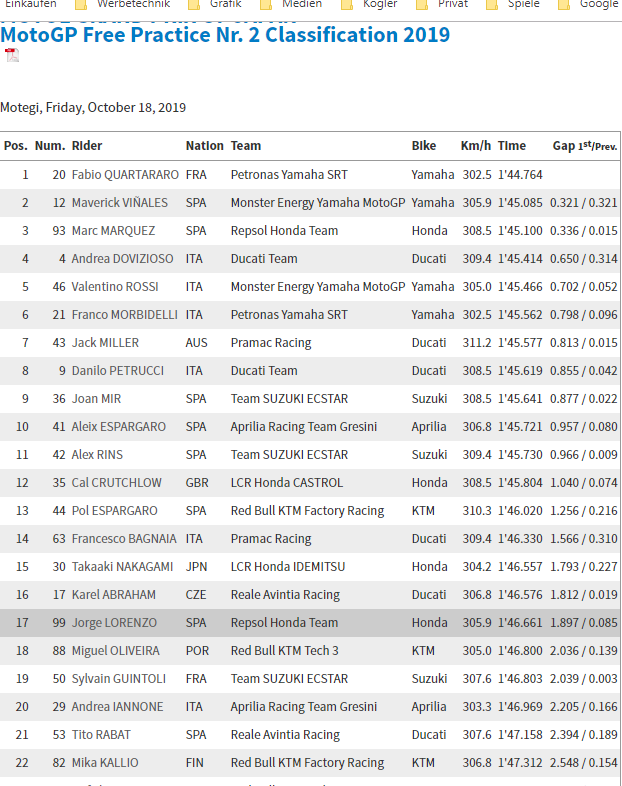Click the Time column header
Viewport: 622px width, 786px height.
pos(512,146)
